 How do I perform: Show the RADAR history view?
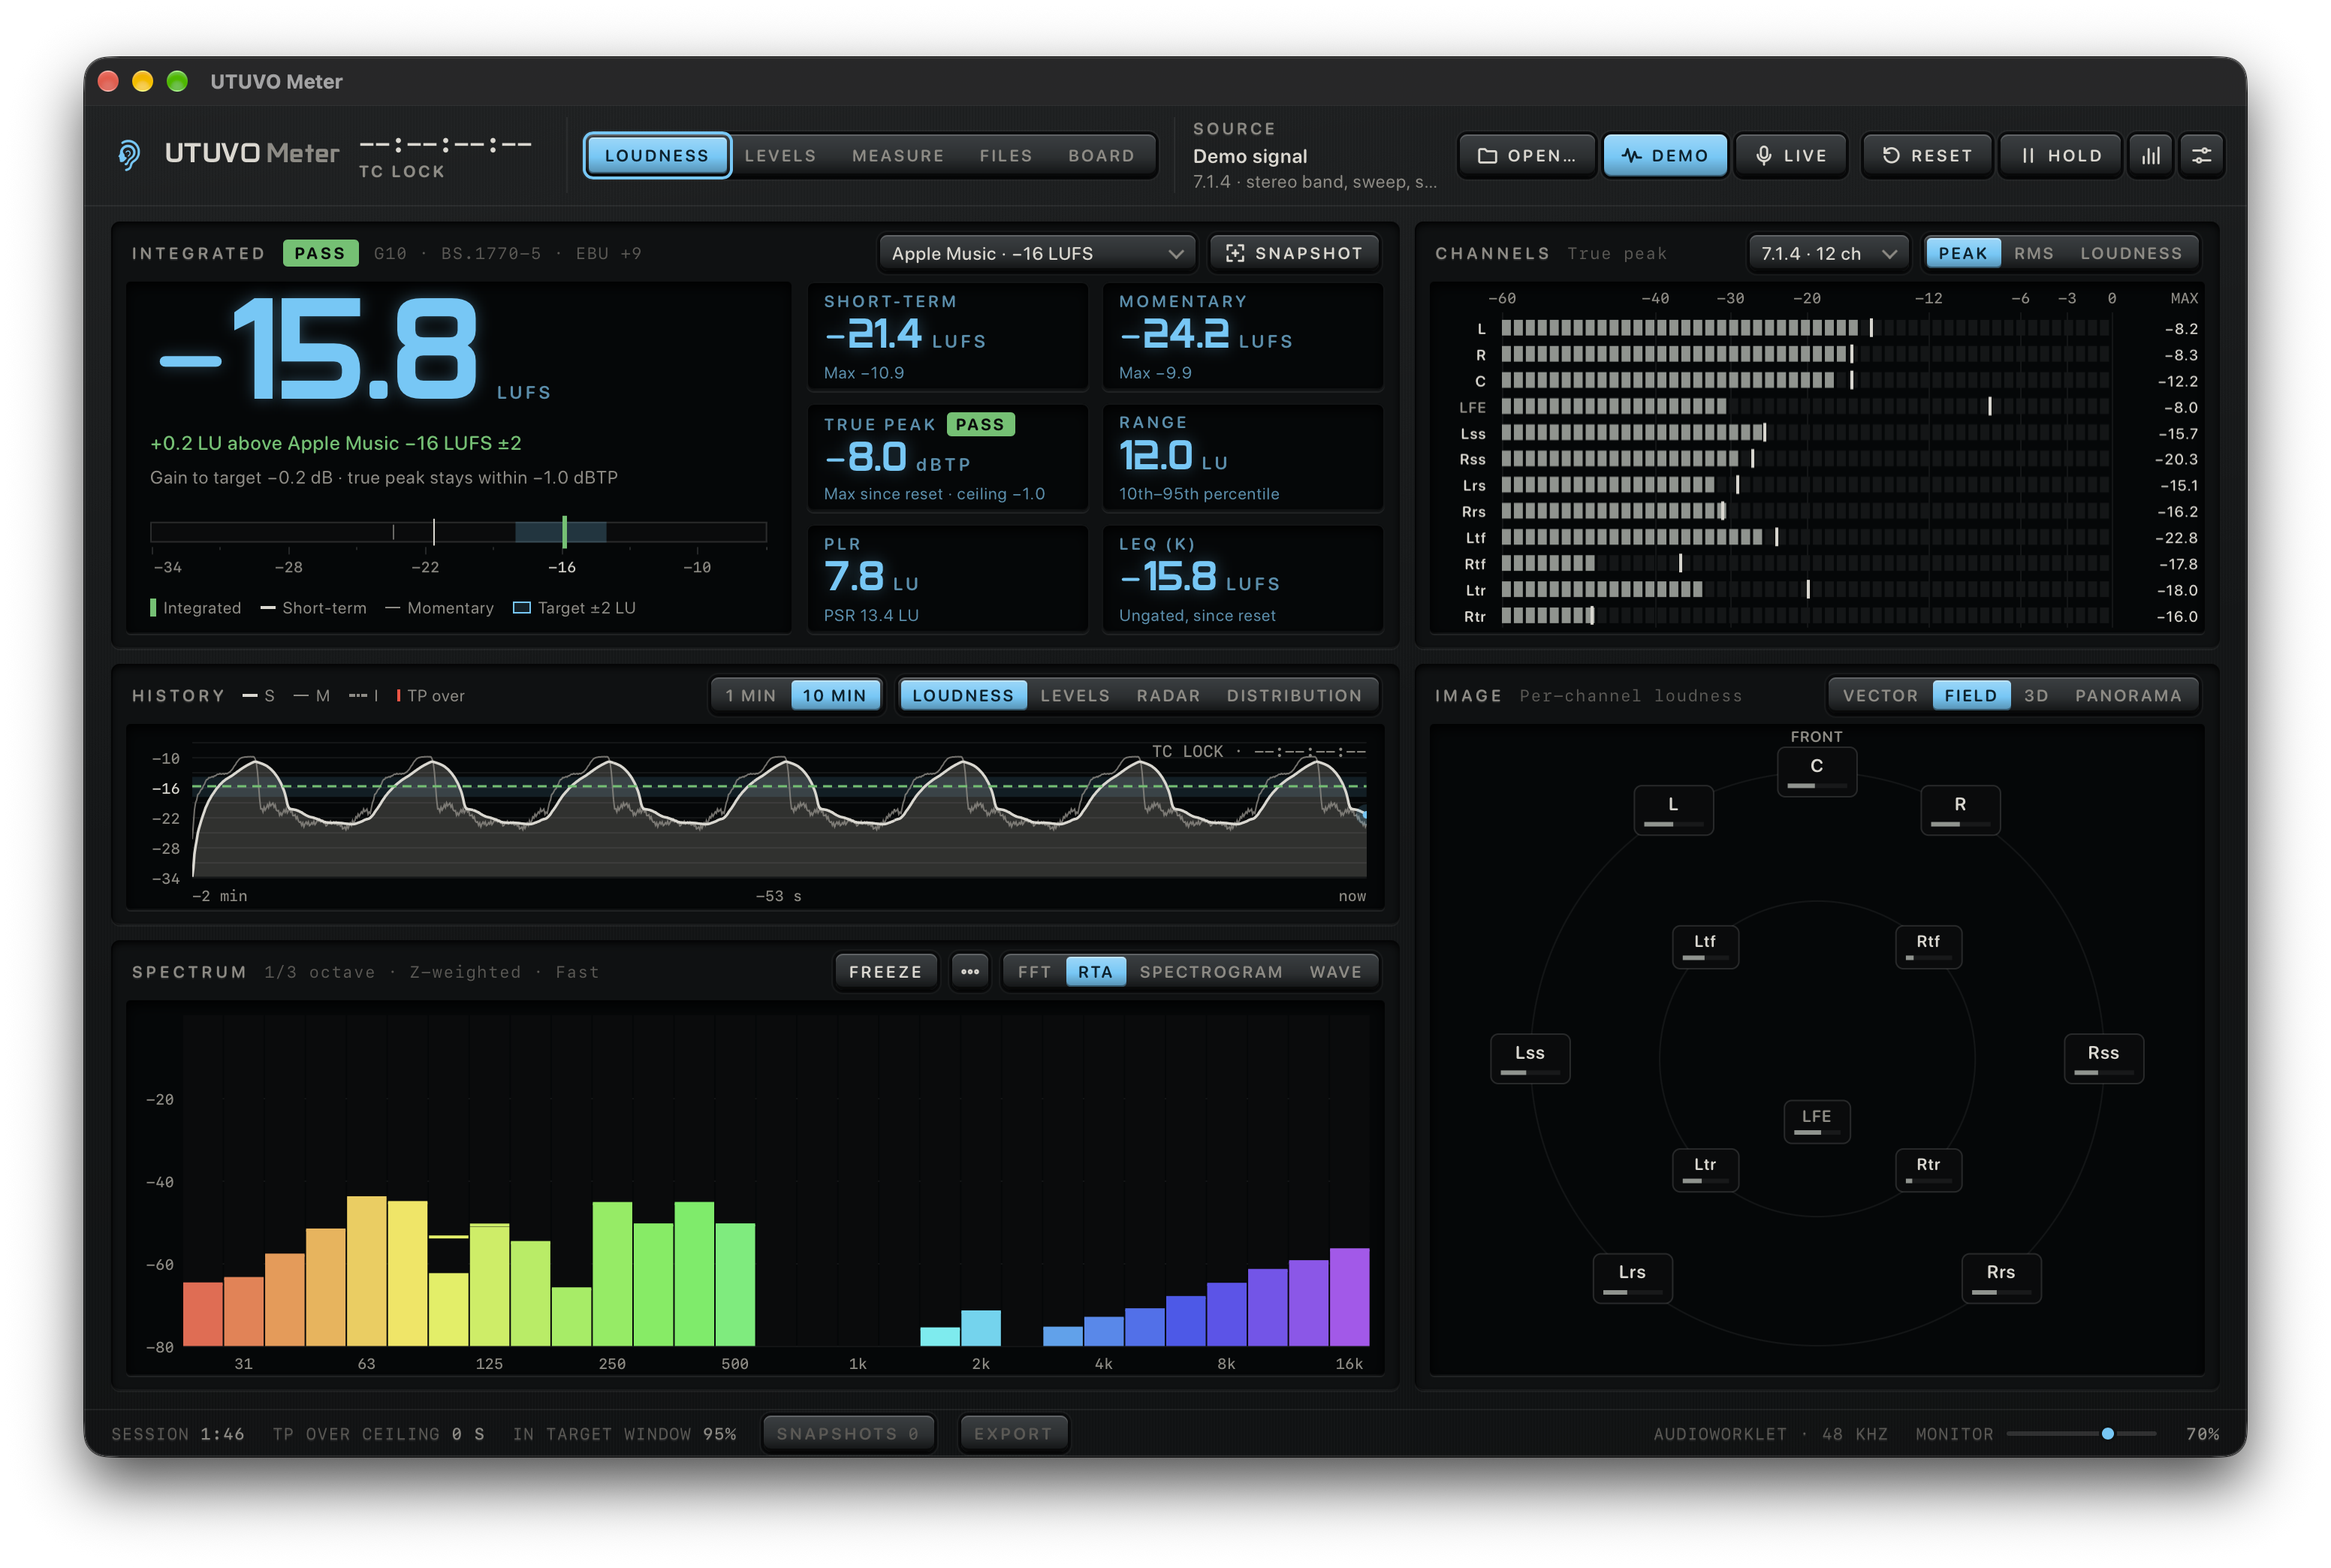[1167, 695]
